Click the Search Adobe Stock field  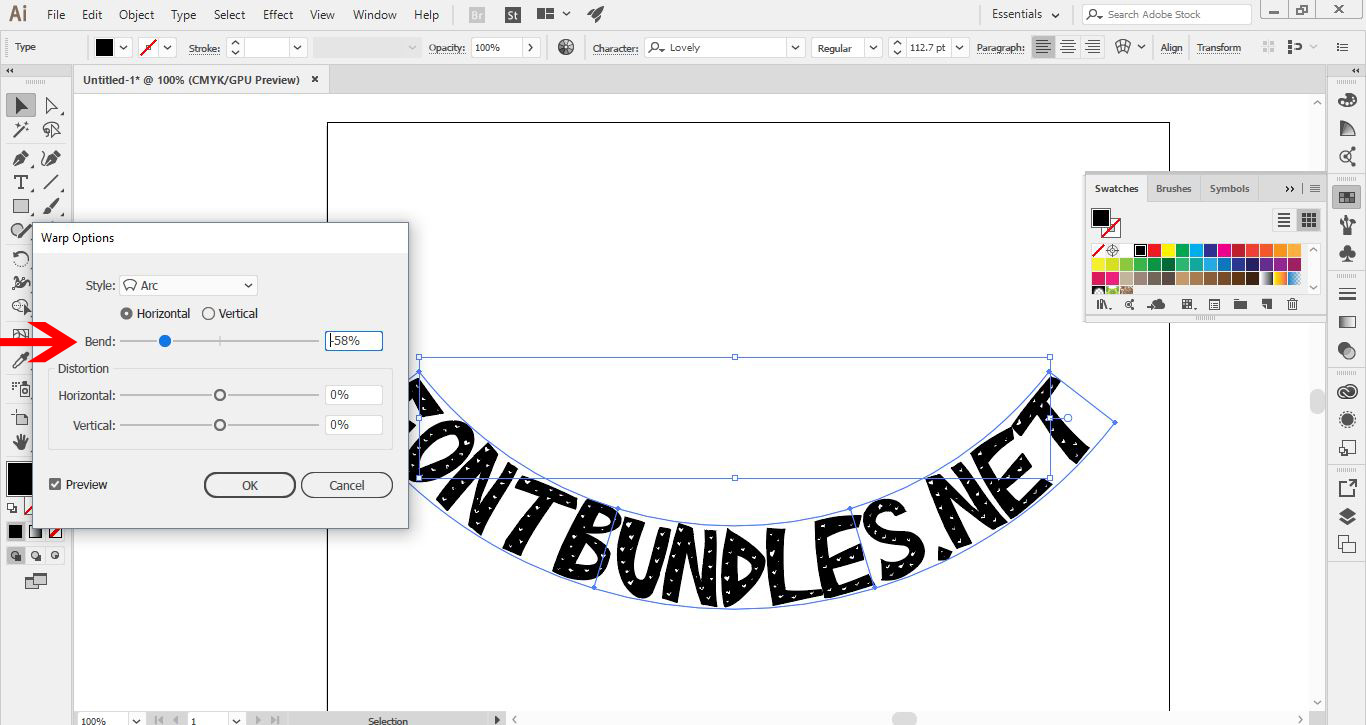tap(1167, 14)
